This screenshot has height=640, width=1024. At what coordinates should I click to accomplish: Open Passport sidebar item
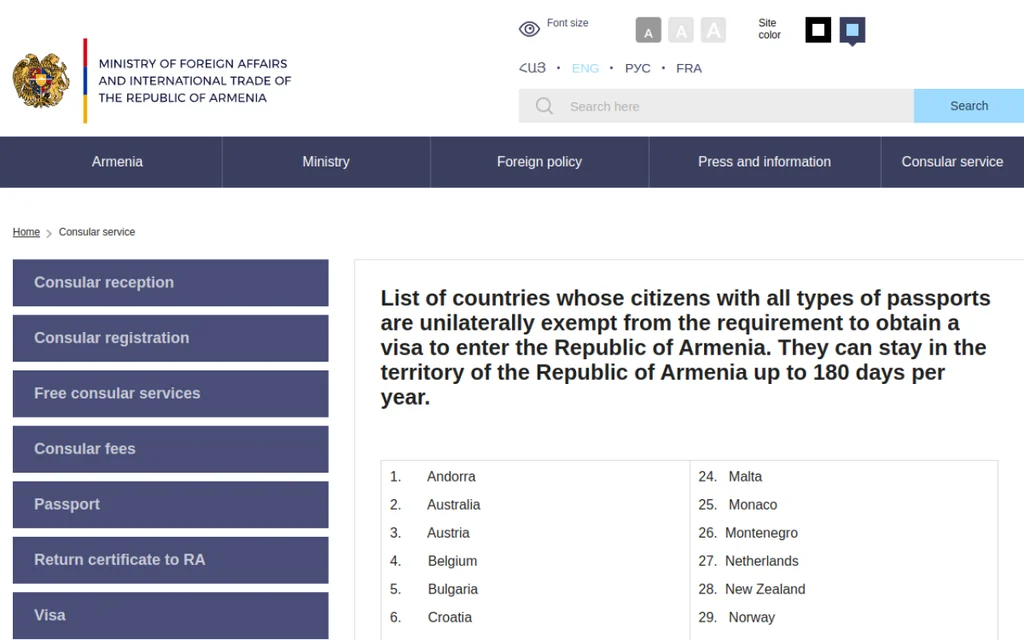170,505
